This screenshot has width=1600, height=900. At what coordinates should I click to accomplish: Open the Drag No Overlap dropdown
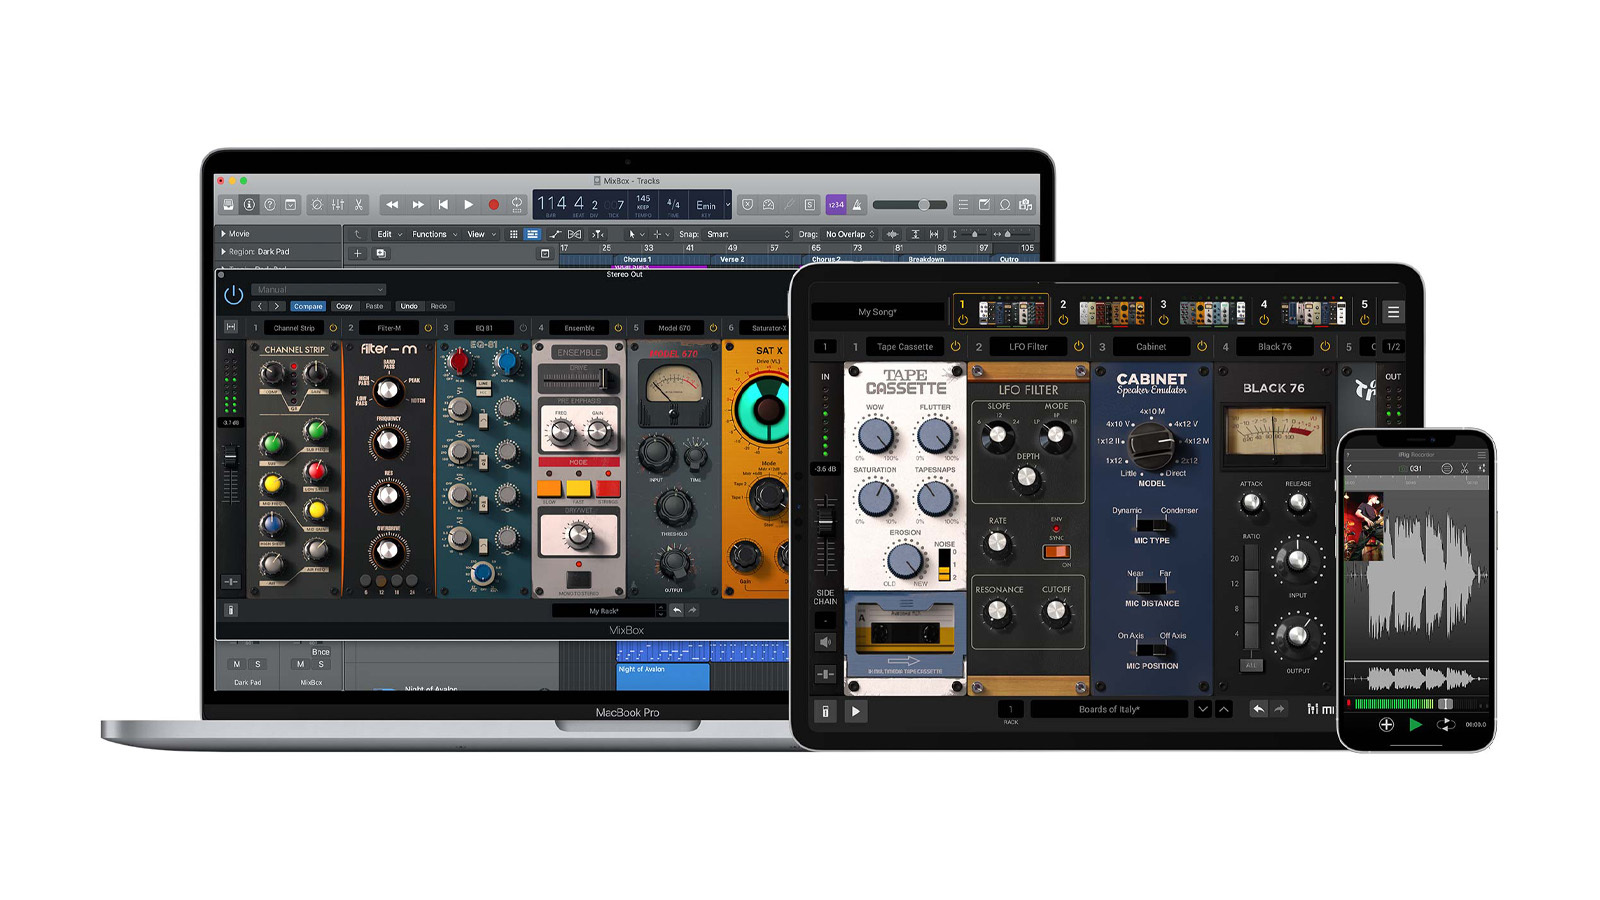coord(850,234)
